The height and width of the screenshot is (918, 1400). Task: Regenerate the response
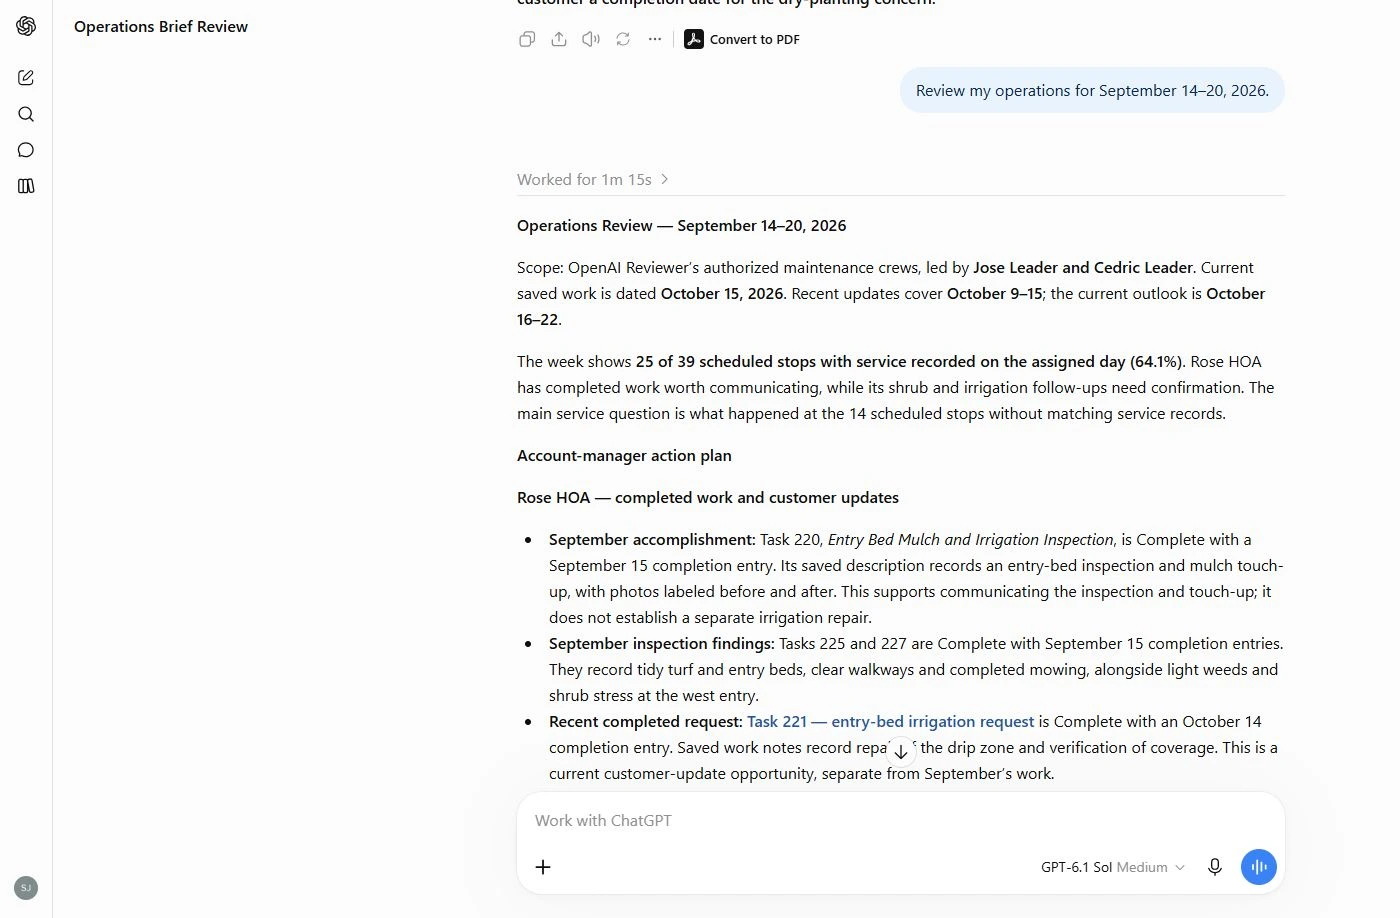coord(623,39)
